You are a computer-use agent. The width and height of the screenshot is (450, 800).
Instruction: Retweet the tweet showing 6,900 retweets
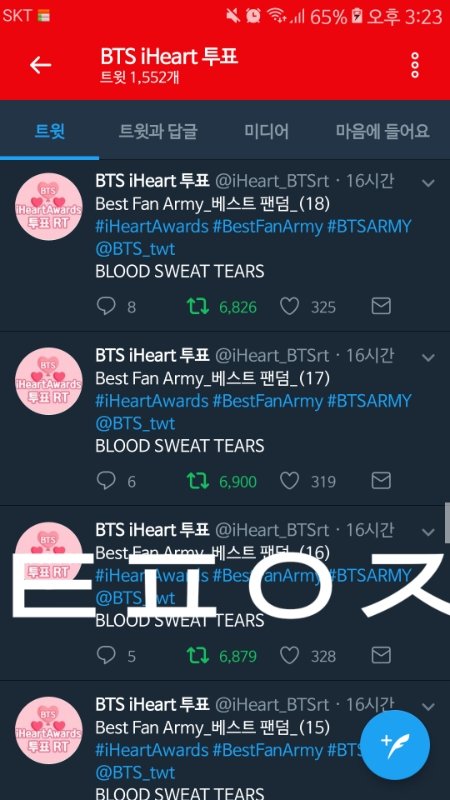(x=197, y=481)
